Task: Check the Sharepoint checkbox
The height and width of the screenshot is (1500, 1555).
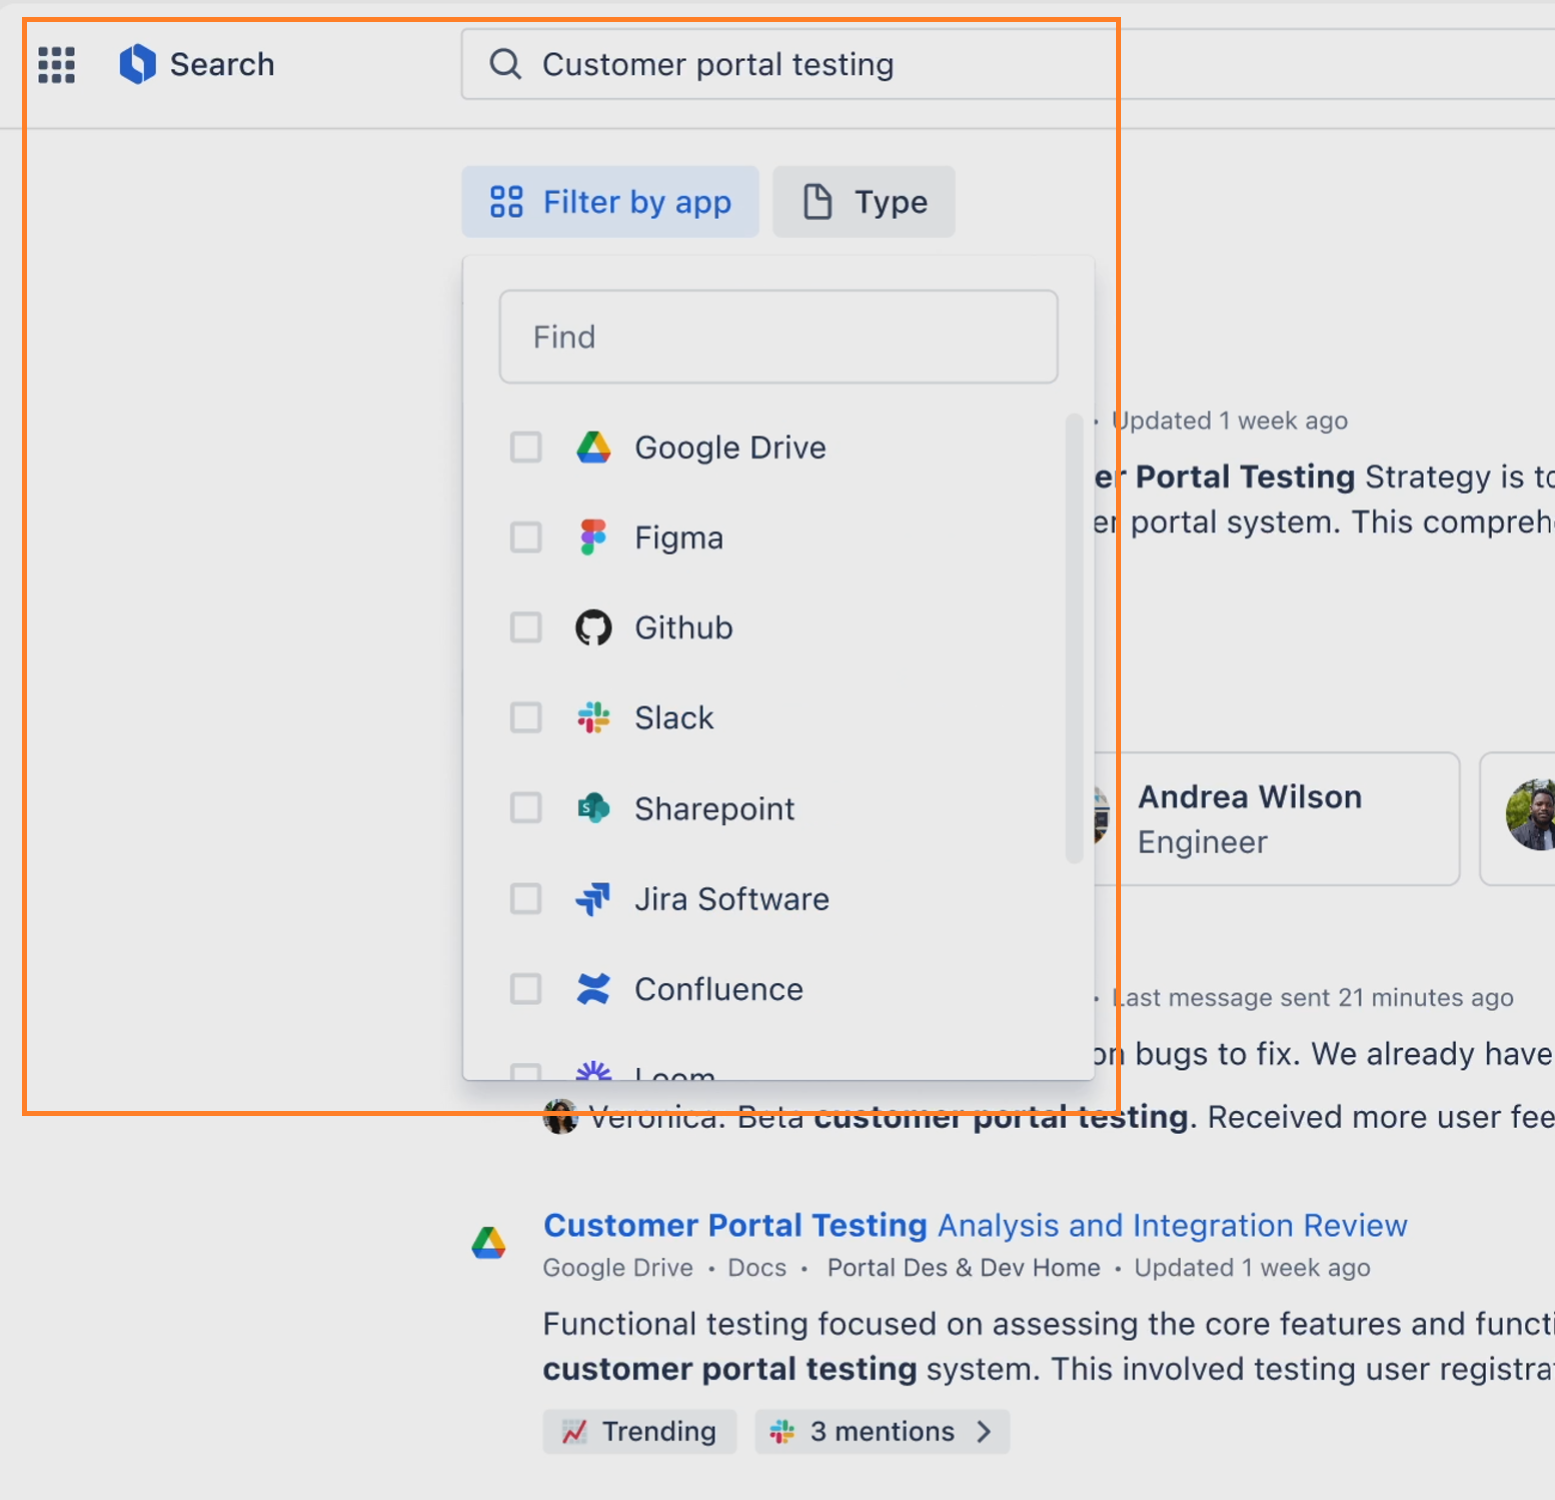Action: (526, 808)
